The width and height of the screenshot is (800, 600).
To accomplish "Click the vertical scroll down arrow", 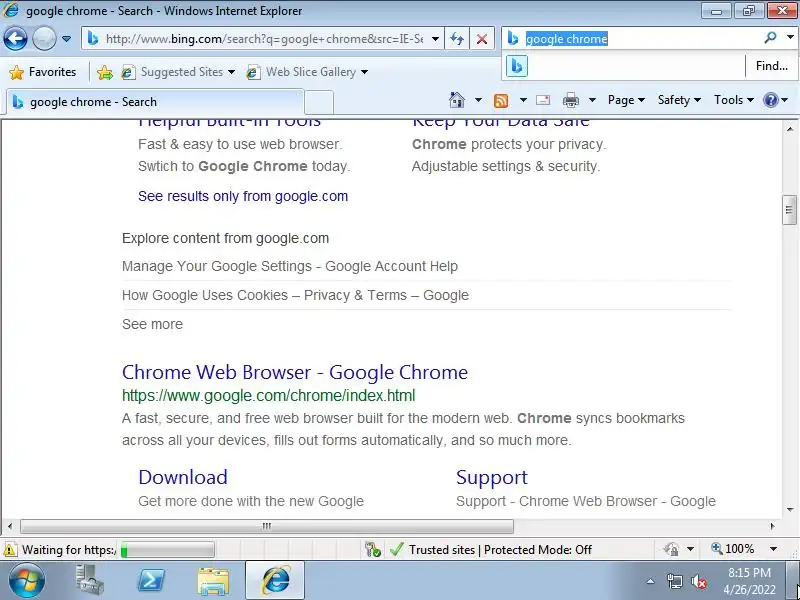I will 790,509.
